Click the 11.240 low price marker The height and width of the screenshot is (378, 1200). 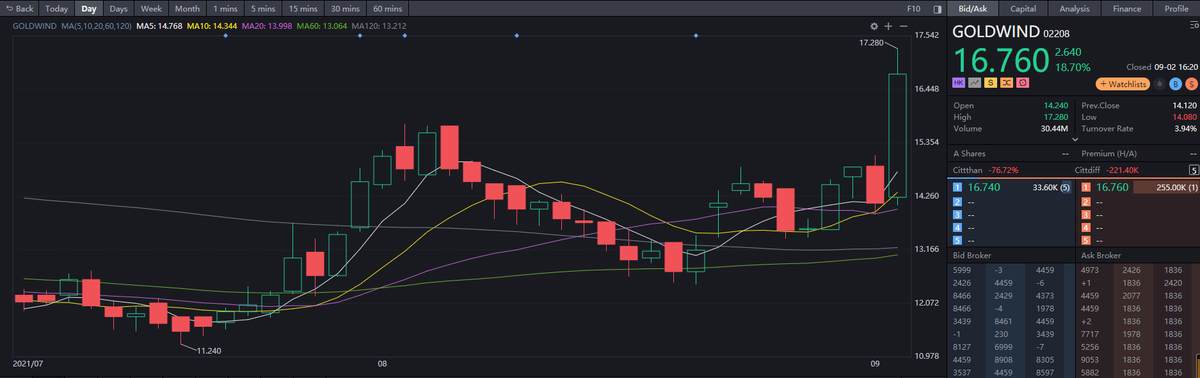point(208,350)
